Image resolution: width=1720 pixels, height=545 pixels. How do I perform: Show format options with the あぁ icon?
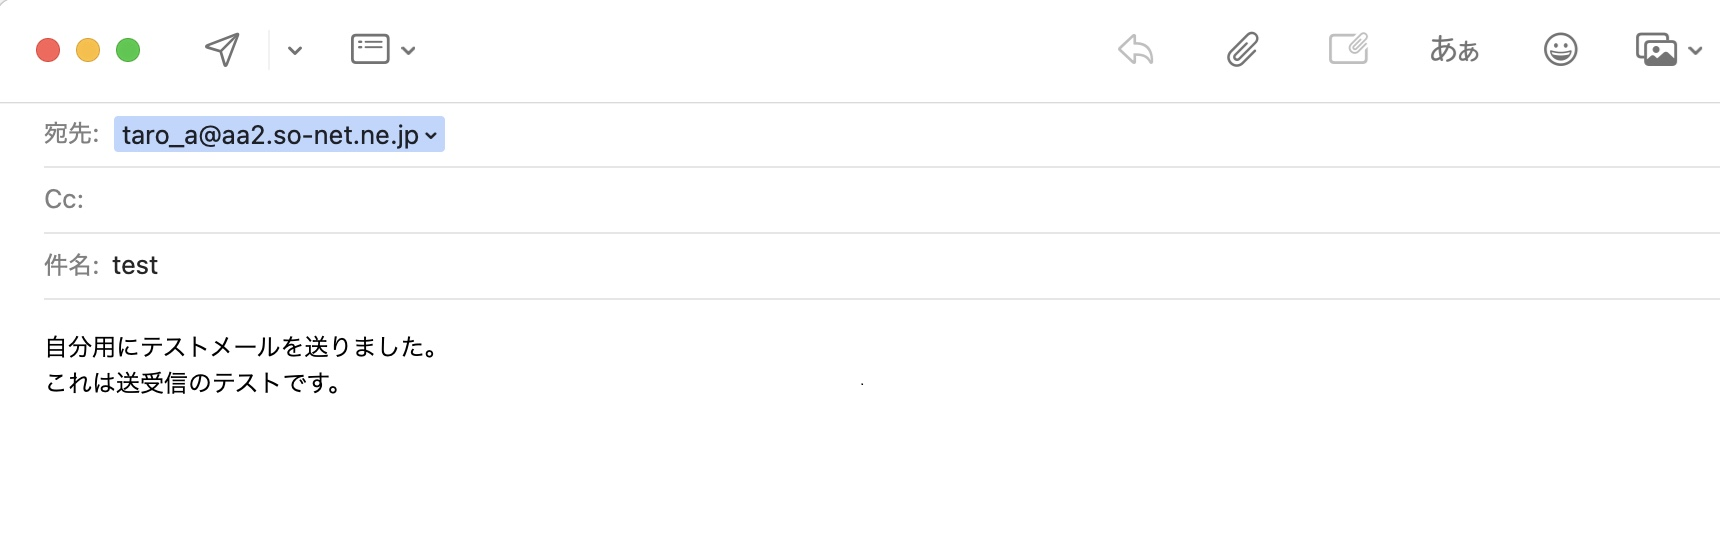1454,49
